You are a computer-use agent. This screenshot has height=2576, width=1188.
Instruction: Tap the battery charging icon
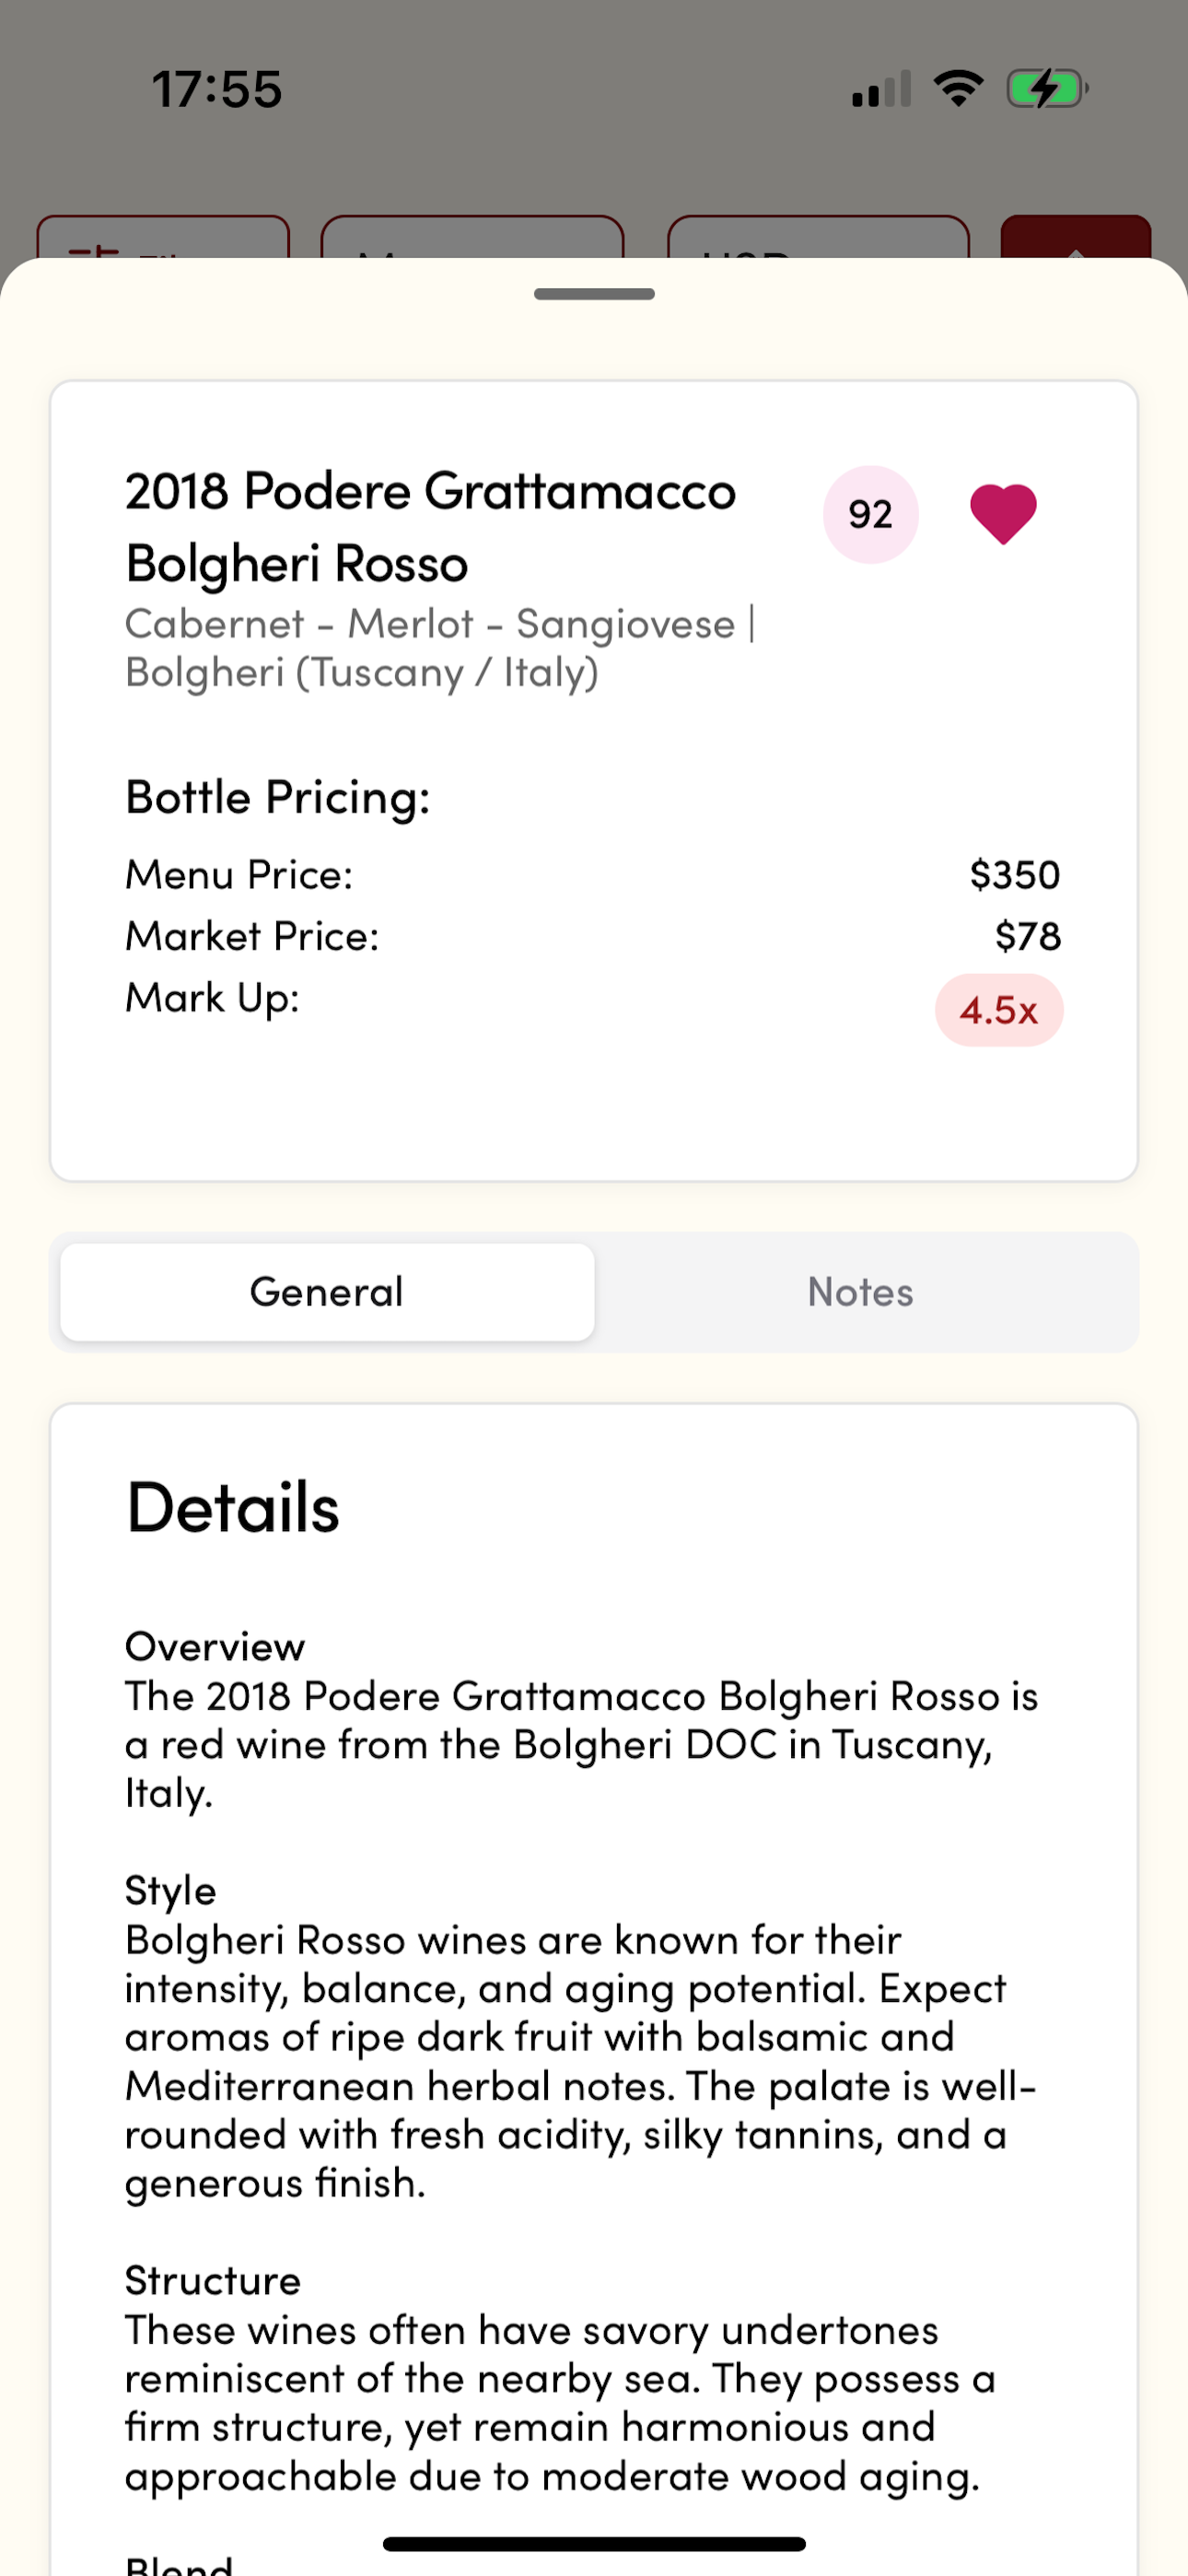click(x=1047, y=89)
